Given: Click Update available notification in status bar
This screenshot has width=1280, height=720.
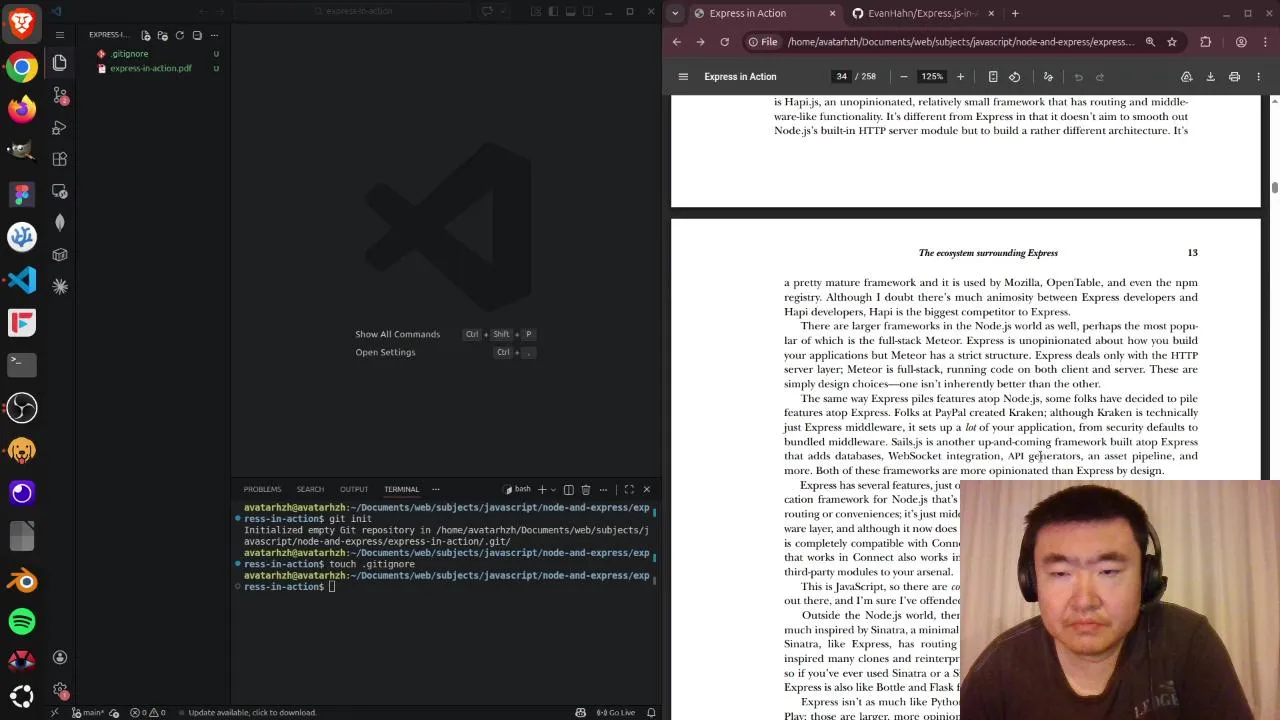Looking at the screenshot, I should tap(252, 712).
